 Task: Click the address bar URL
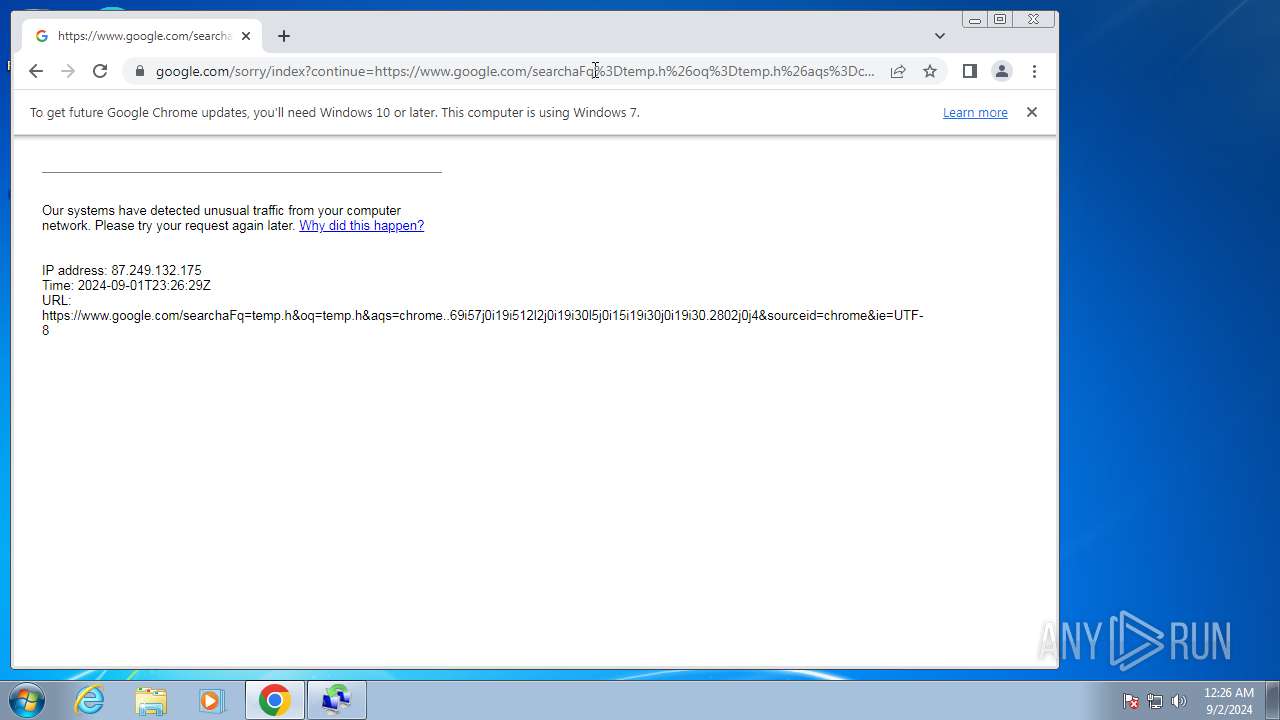click(x=515, y=71)
